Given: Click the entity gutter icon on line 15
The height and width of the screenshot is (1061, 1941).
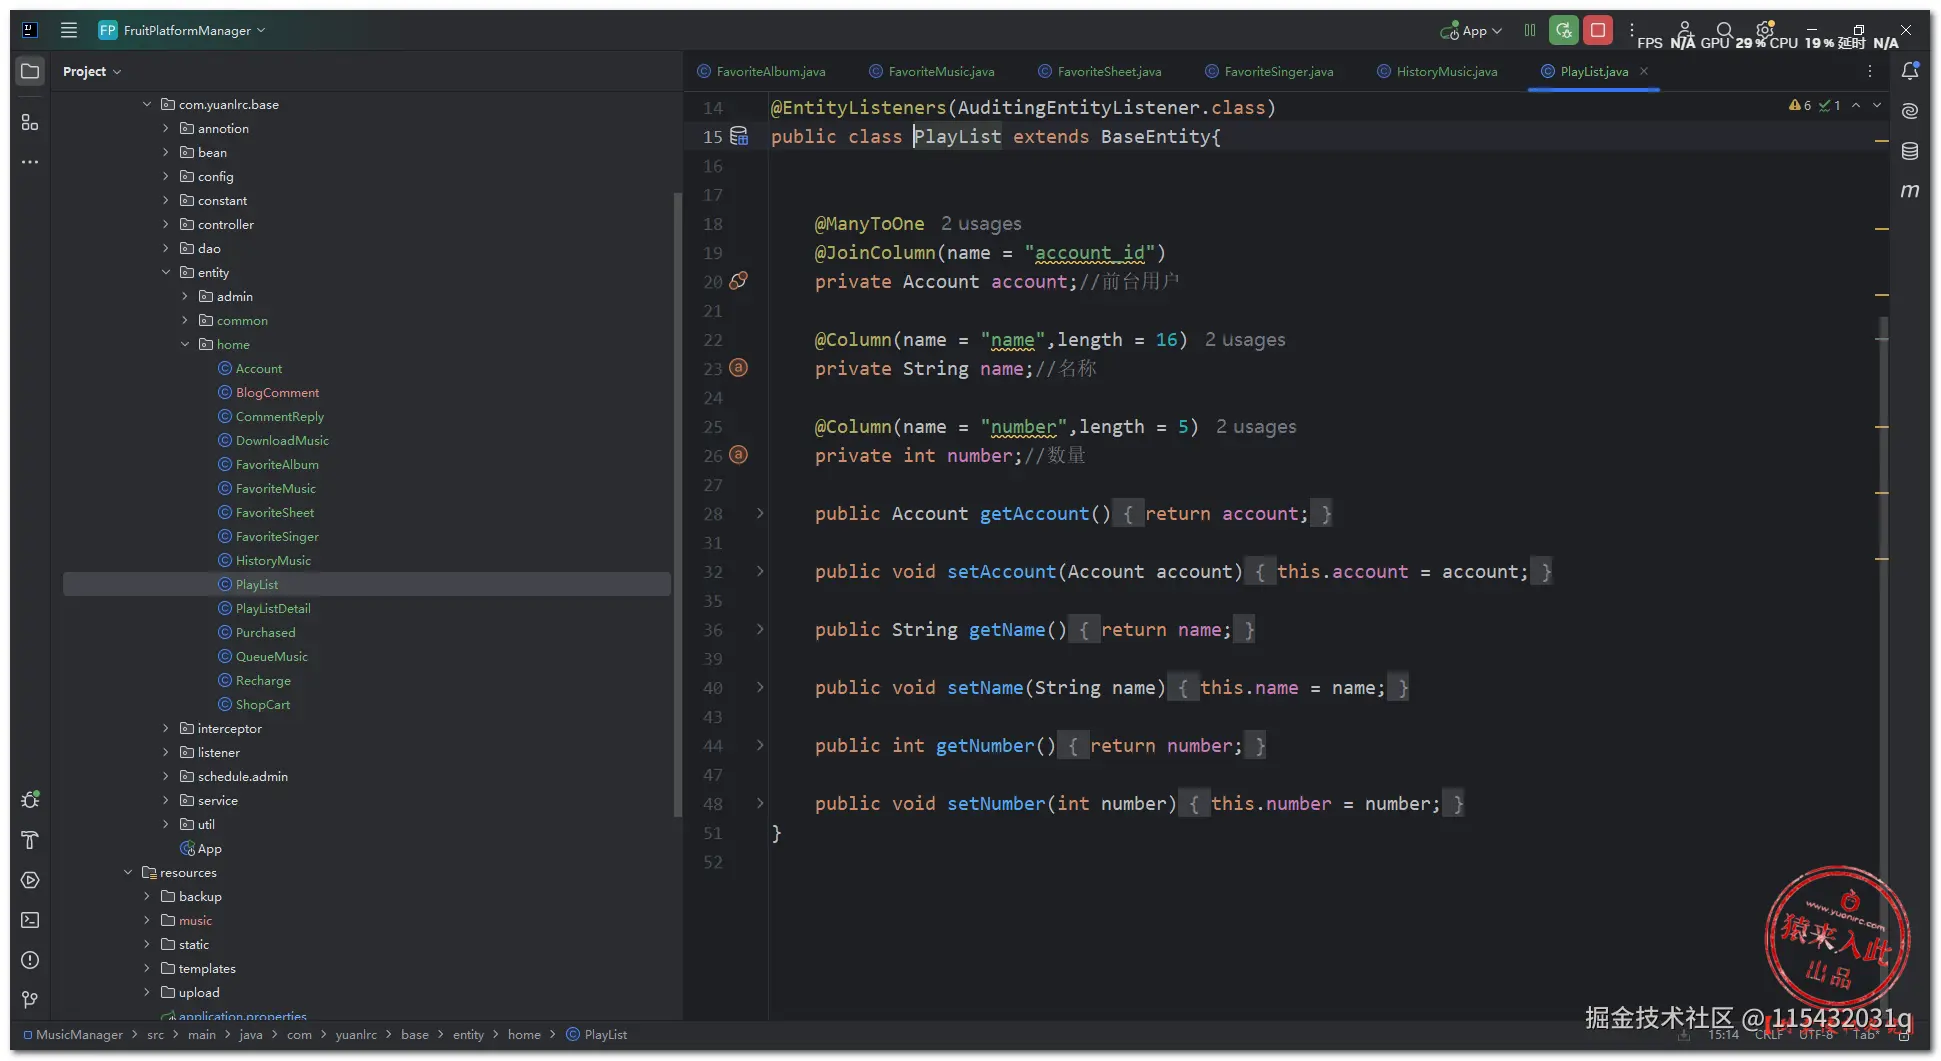Looking at the screenshot, I should click(739, 136).
